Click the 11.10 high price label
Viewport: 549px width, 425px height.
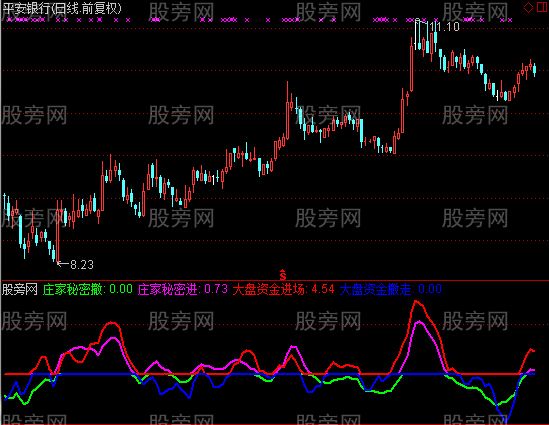pos(444,27)
